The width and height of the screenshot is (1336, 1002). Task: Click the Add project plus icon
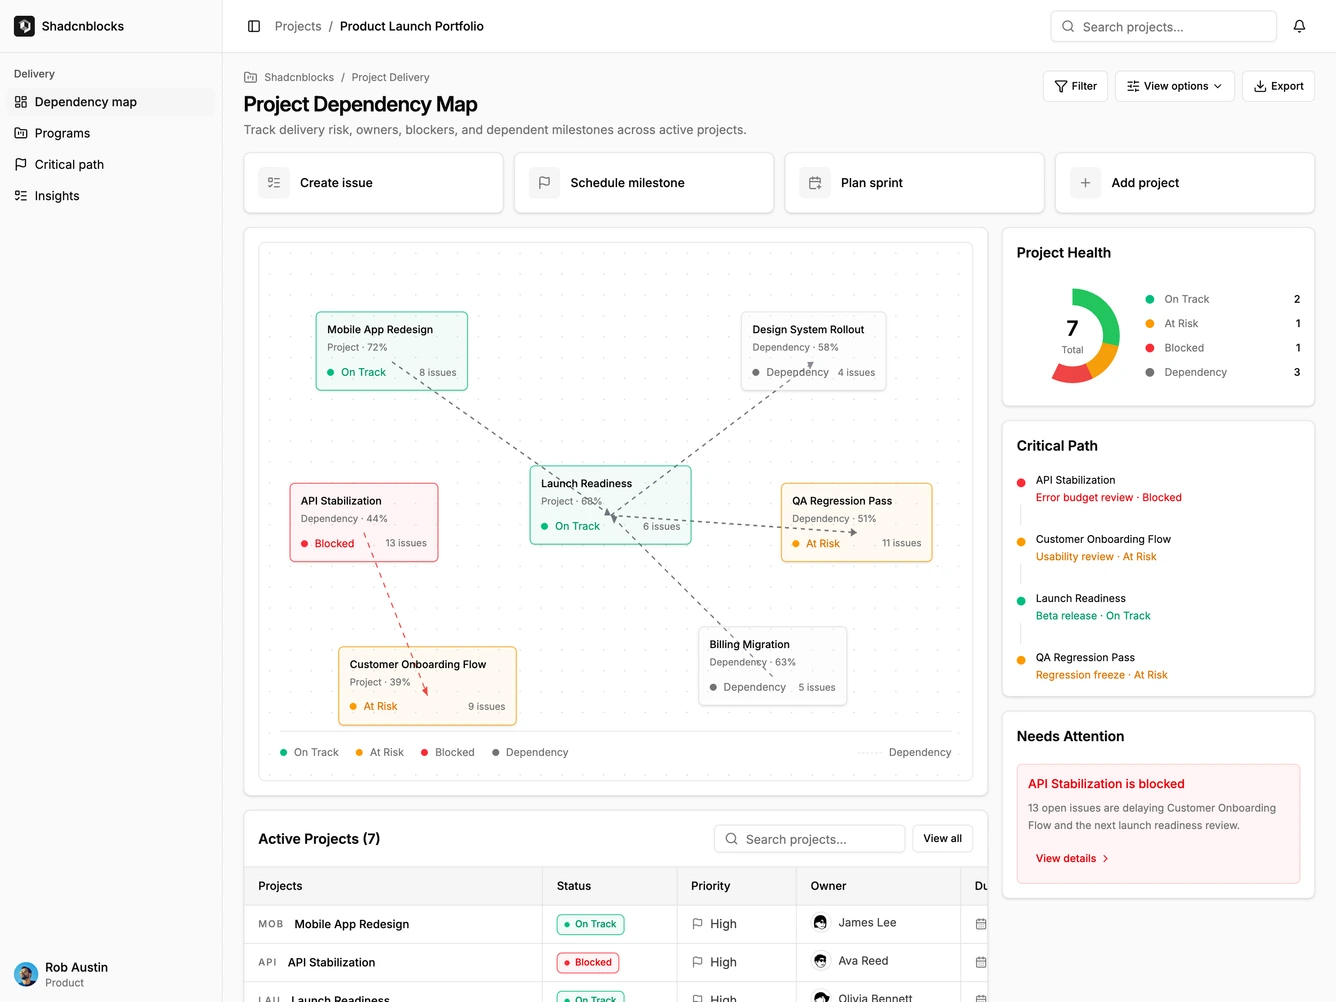click(x=1085, y=183)
